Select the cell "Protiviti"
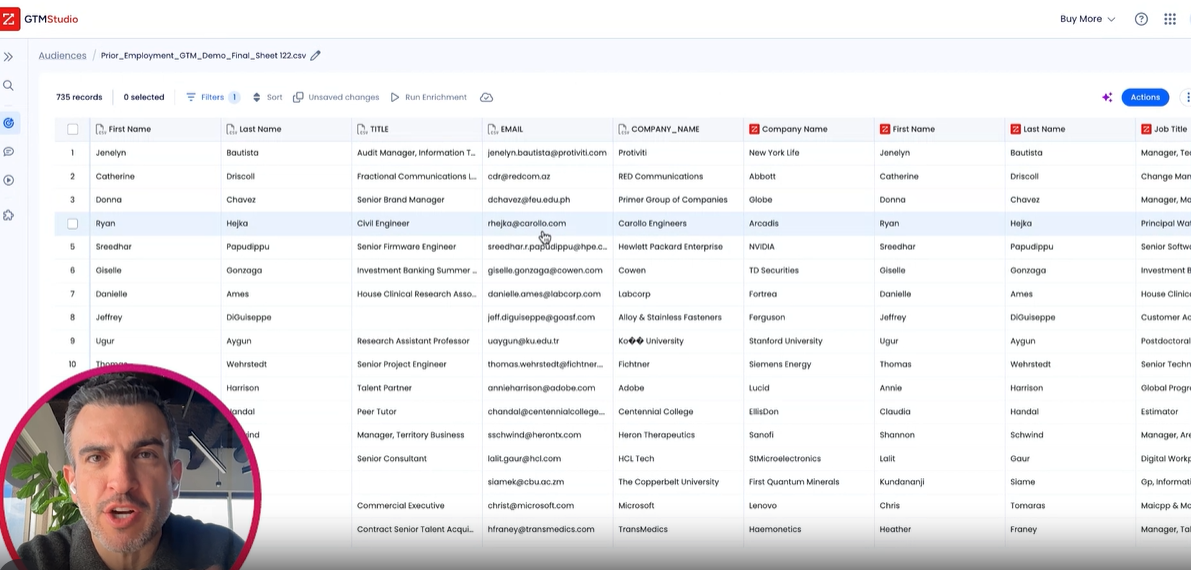Screen dimensions: 1191x570 coord(678,153)
